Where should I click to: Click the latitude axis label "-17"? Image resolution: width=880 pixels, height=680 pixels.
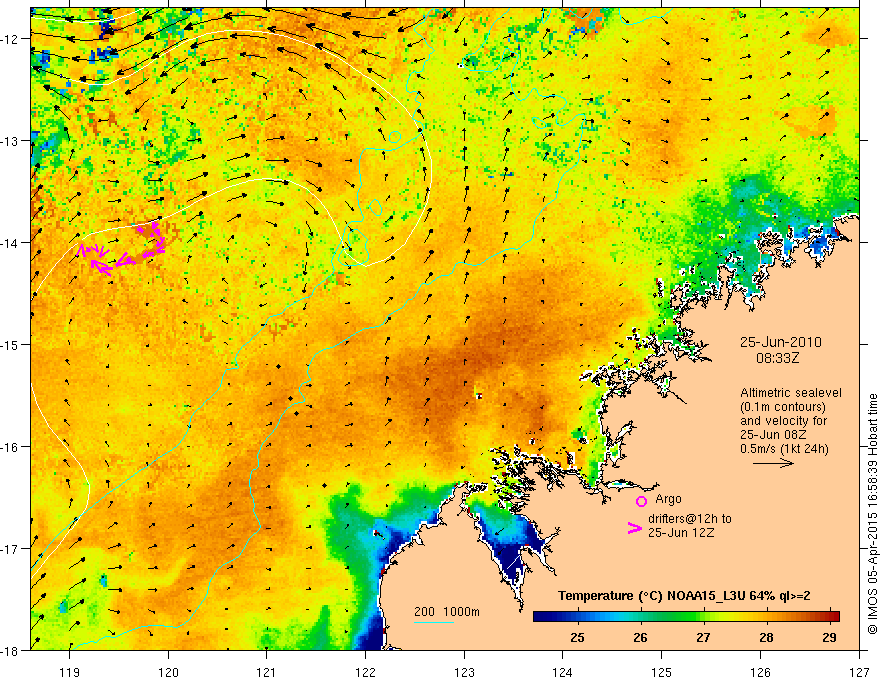tap(11, 549)
